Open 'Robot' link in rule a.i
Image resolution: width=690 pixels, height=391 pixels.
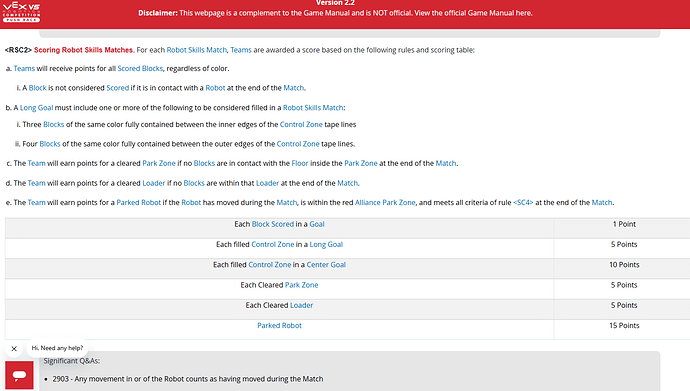(215, 88)
